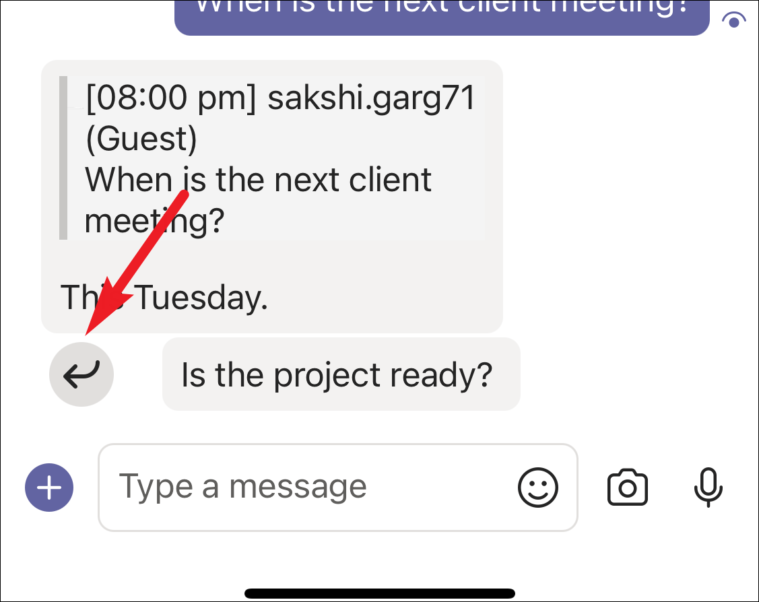
Task: Tap the gray vertical quote bar
Action: pyautogui.click(x=63, y=158)
